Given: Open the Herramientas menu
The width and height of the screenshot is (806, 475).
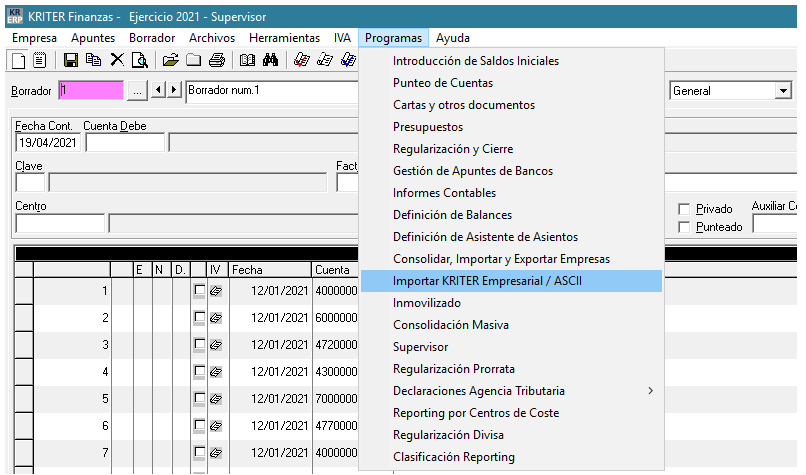Looking at the screenshot, I should coord(284,37).
